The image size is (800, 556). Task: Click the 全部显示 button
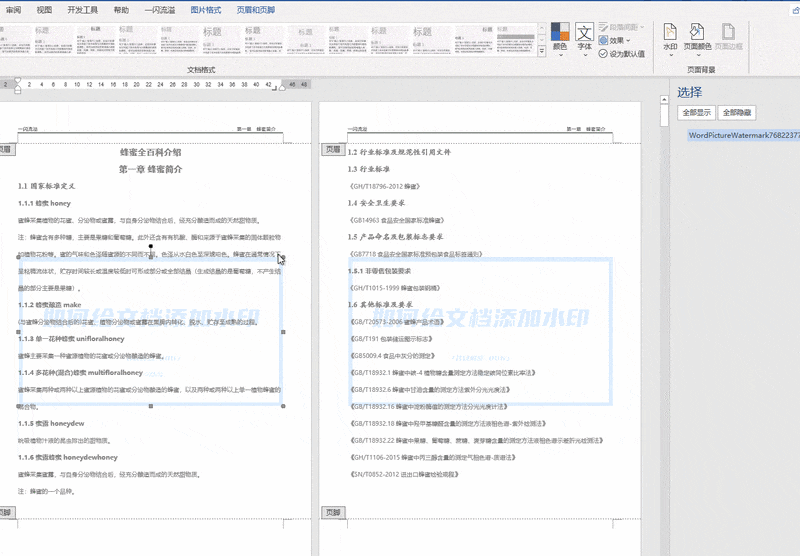(697, 113)
